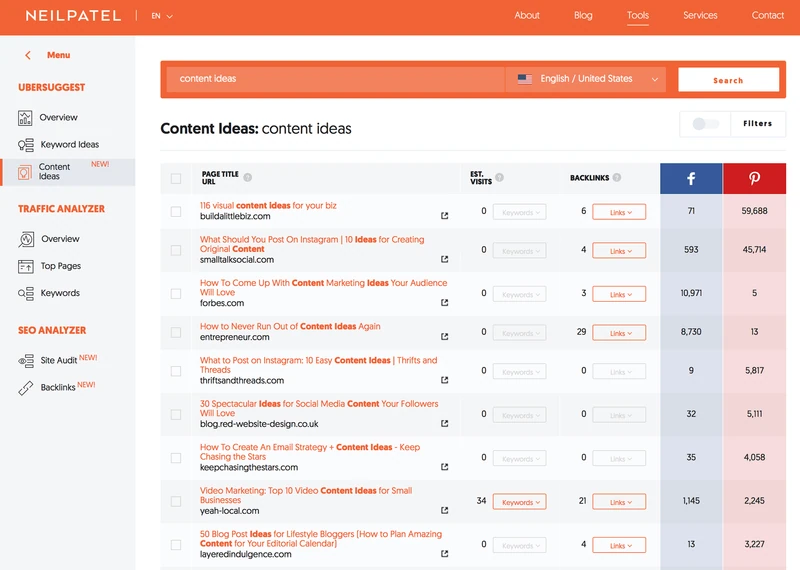Click the 59,688 Pinterest shares cell

click(x=754, y=211)
